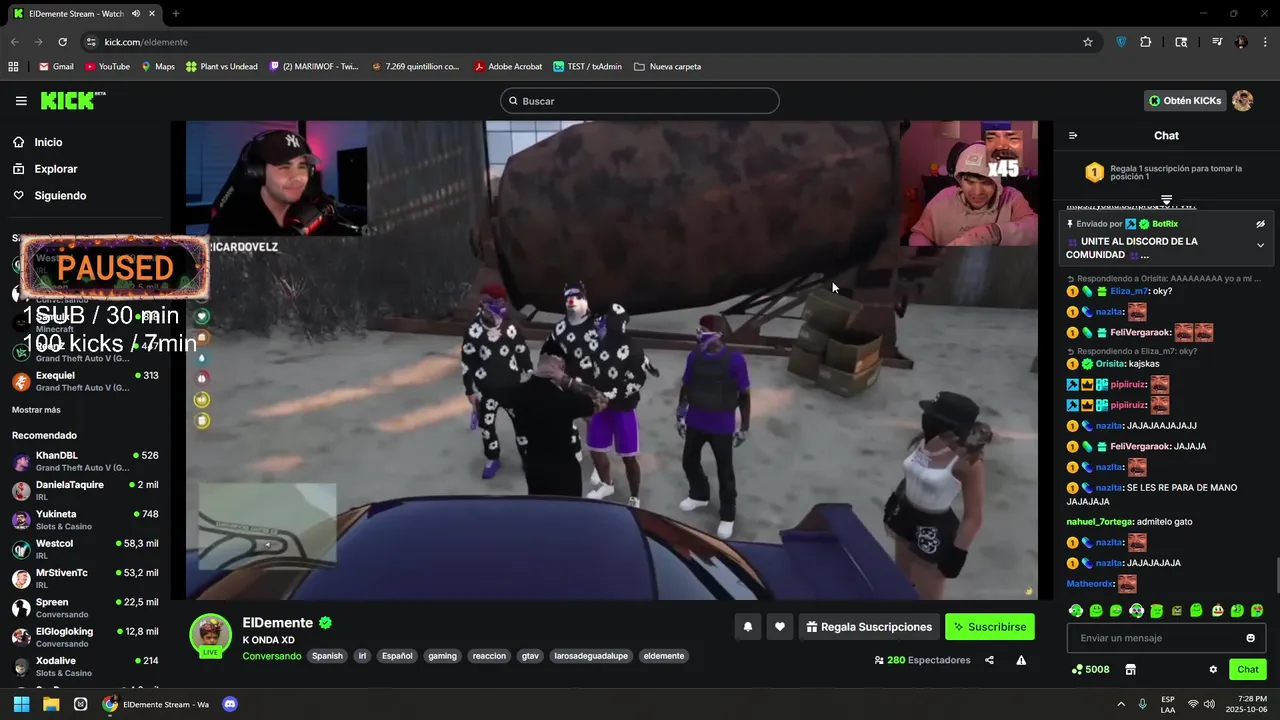Share the stream via share icon
This screenshot has width=1280, height=720.
point(989,660)
